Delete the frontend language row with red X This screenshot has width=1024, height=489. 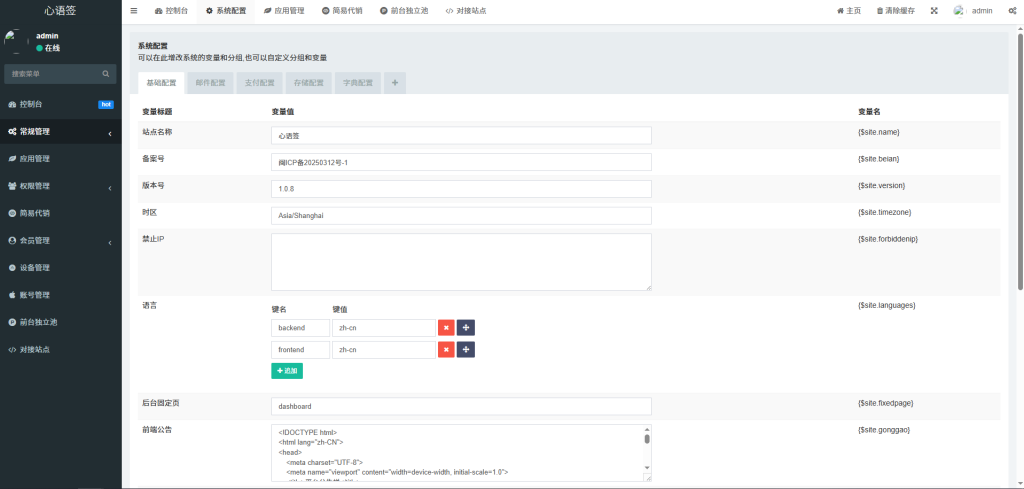tap(446, 349)
